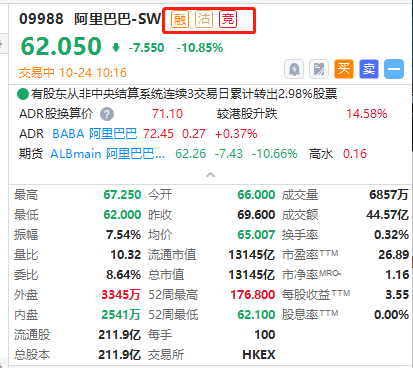
Task: Click the 总股本 label
Action: [x=32, y=355]
